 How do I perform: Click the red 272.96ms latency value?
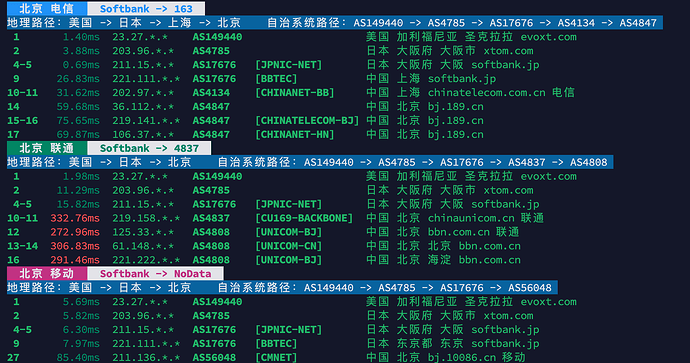75,232
